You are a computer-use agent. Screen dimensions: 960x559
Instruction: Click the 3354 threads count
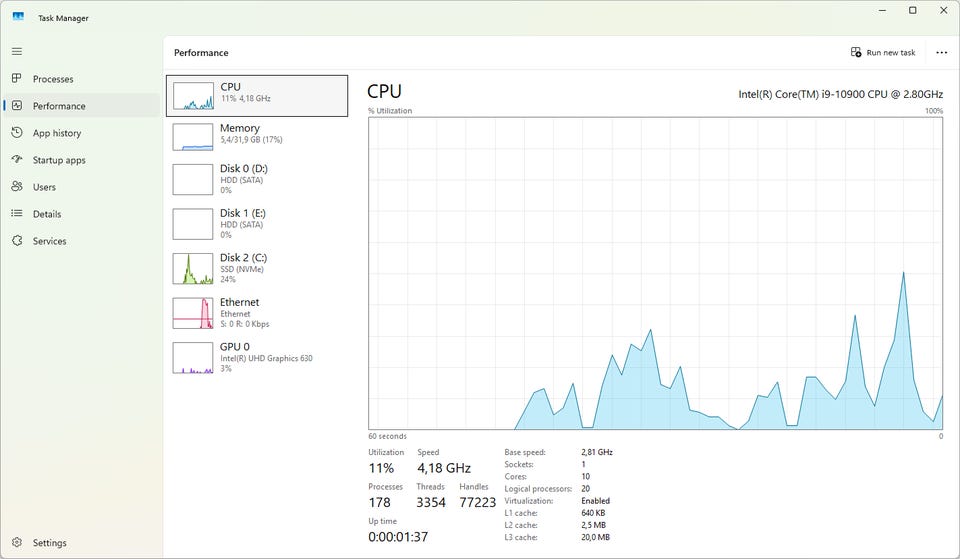point(431,503)
